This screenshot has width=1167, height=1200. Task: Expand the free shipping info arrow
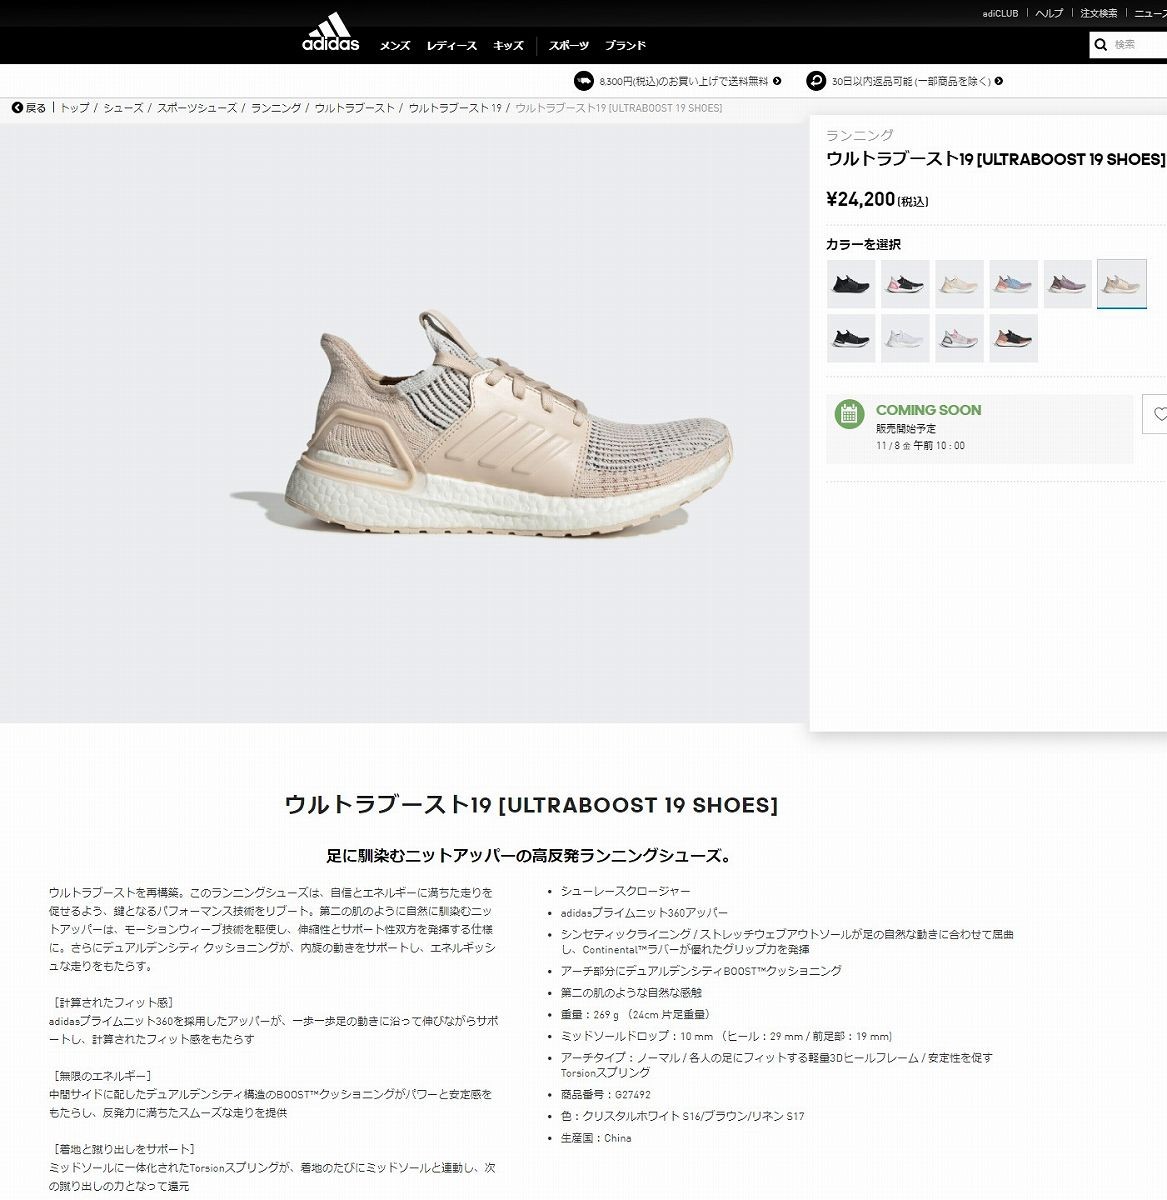777,81
